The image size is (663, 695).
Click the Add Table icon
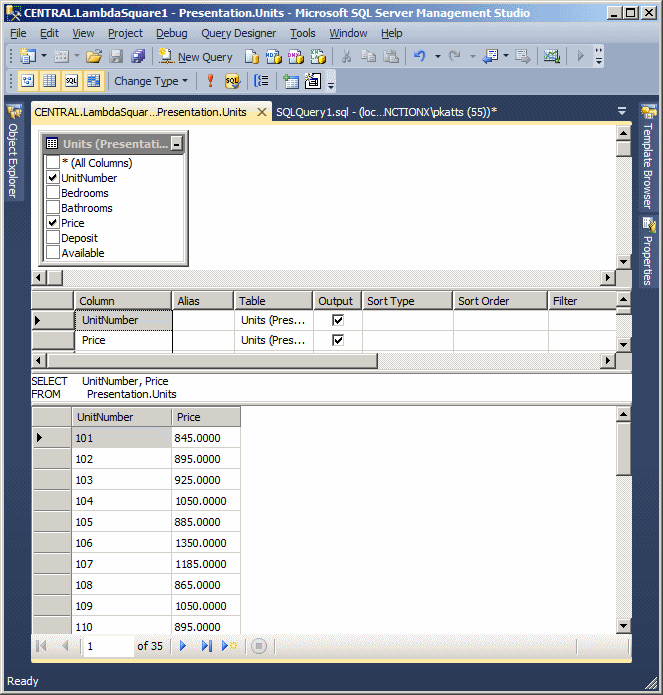(x=291, y=81)
